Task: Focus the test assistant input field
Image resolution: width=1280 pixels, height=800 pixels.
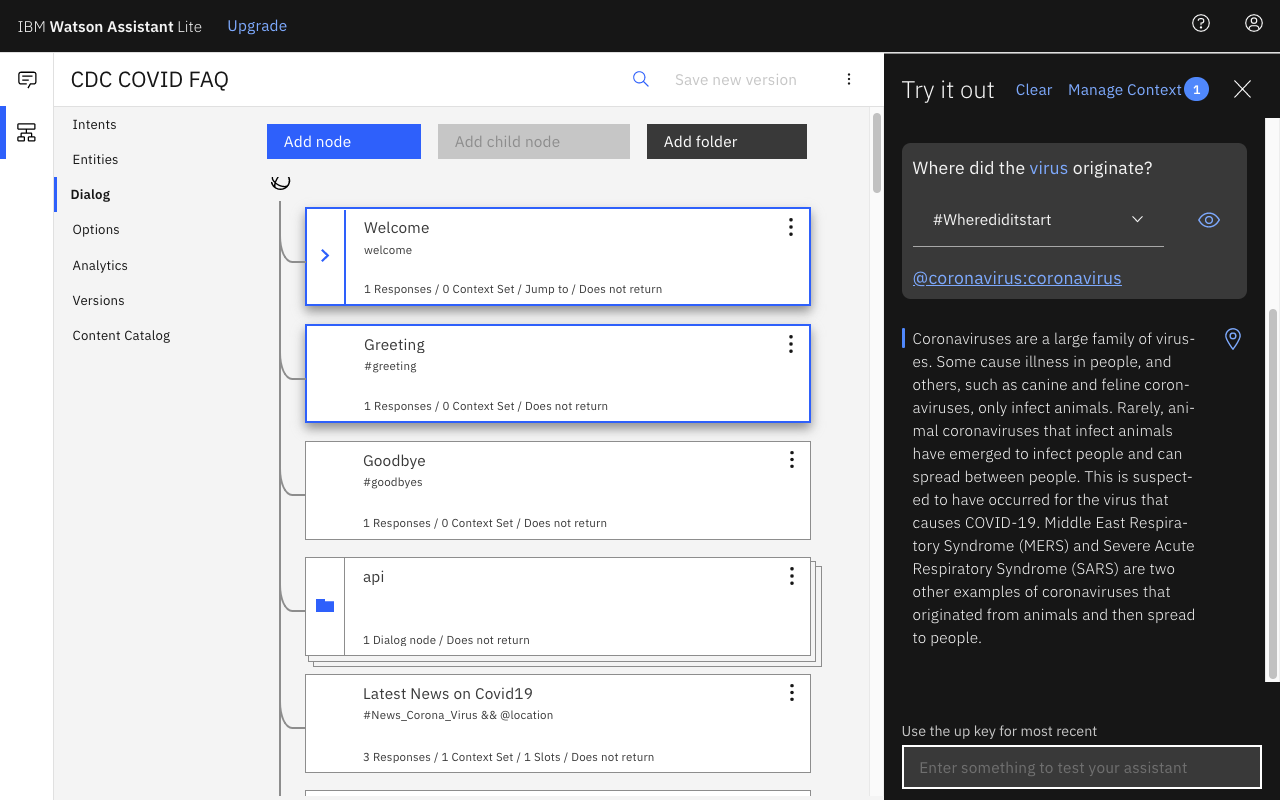Action: pyautogui.click(x=1081, y=768)
